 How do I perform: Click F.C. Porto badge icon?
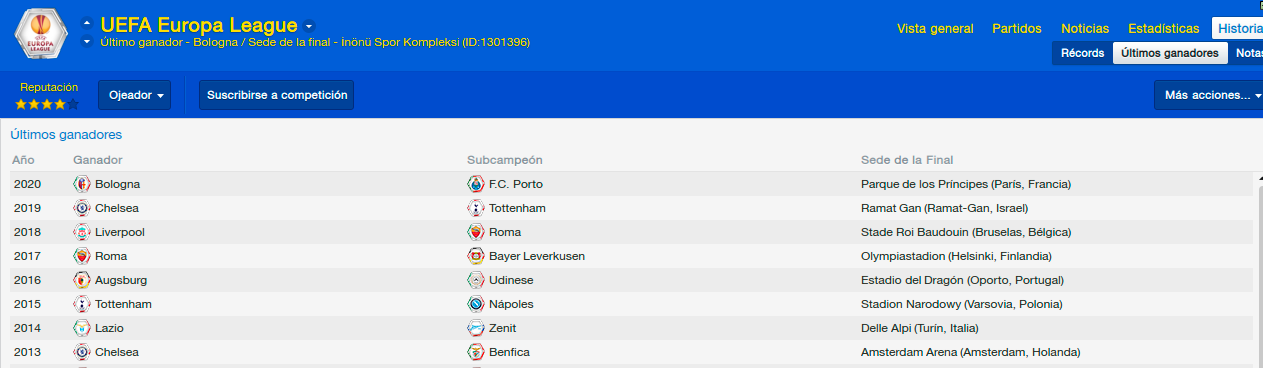click(x=476, y=184)
